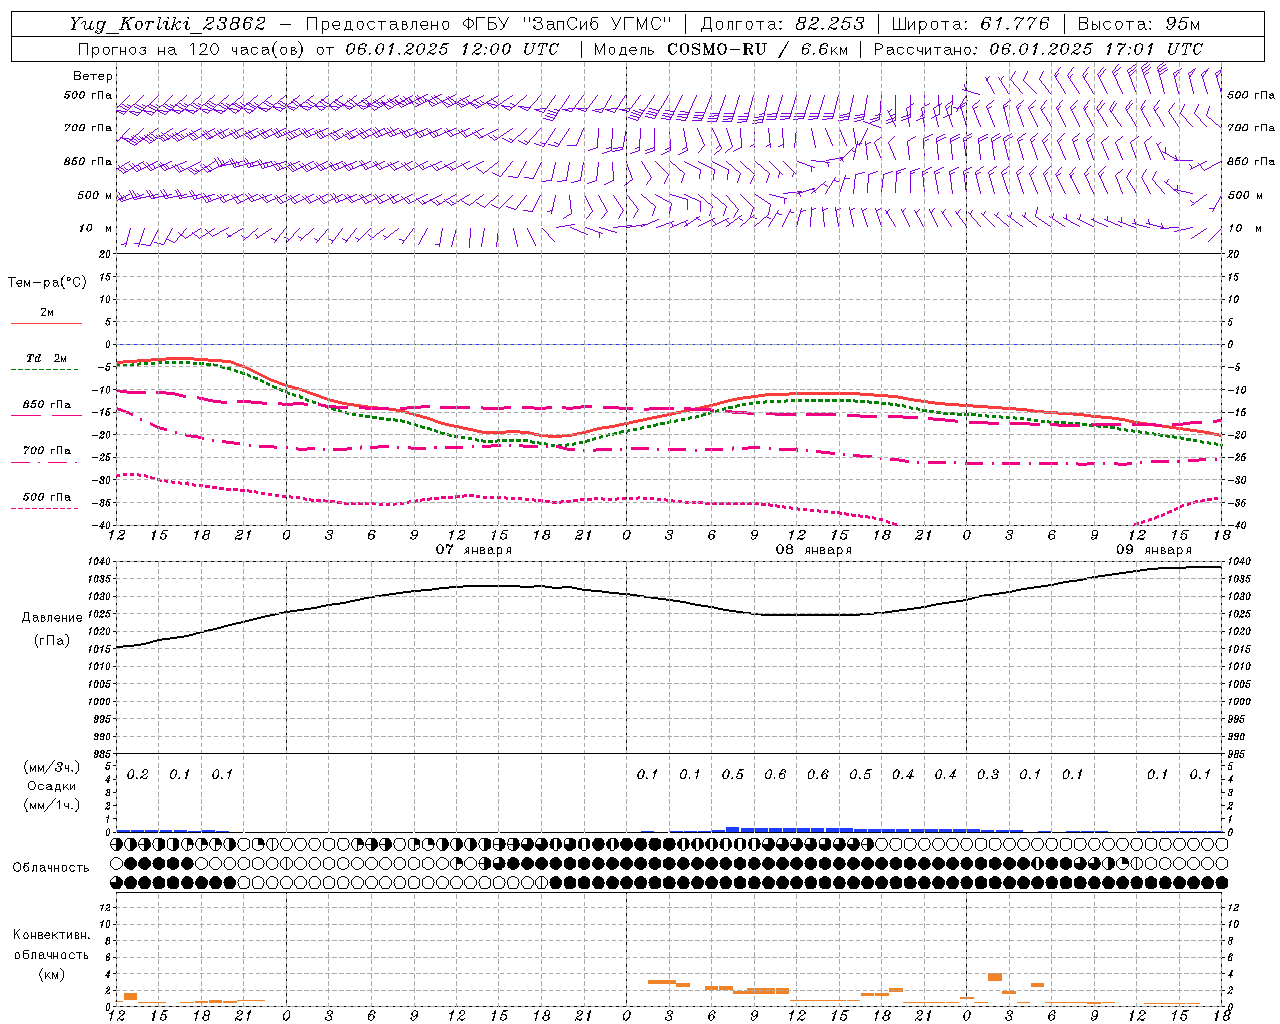The image size is (1280, 1024).
Task: Select the text Предоставлено ФГБУ "ЗапСиб УГМС"
Action: tap(488, 24)
